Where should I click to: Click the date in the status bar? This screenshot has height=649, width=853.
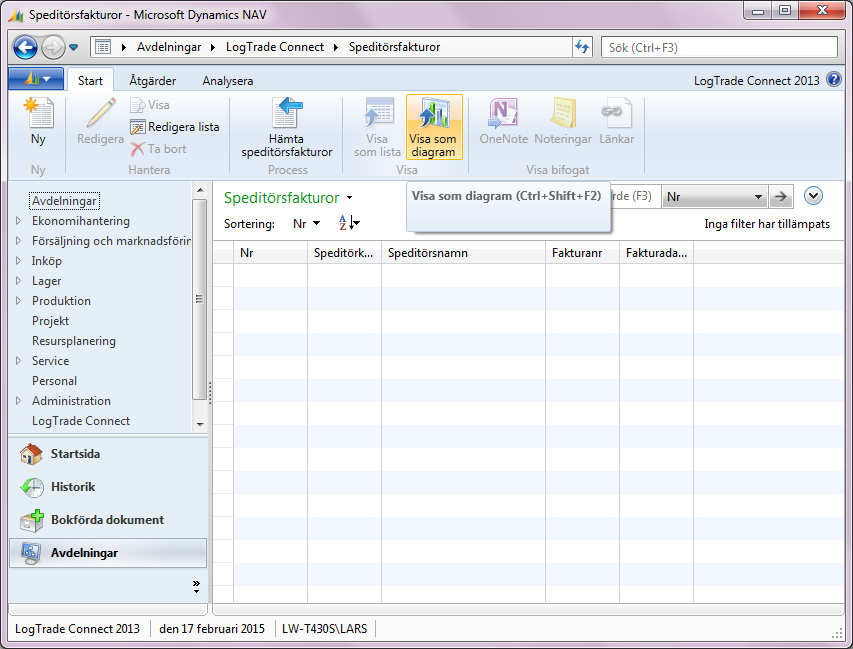point(212,629)
